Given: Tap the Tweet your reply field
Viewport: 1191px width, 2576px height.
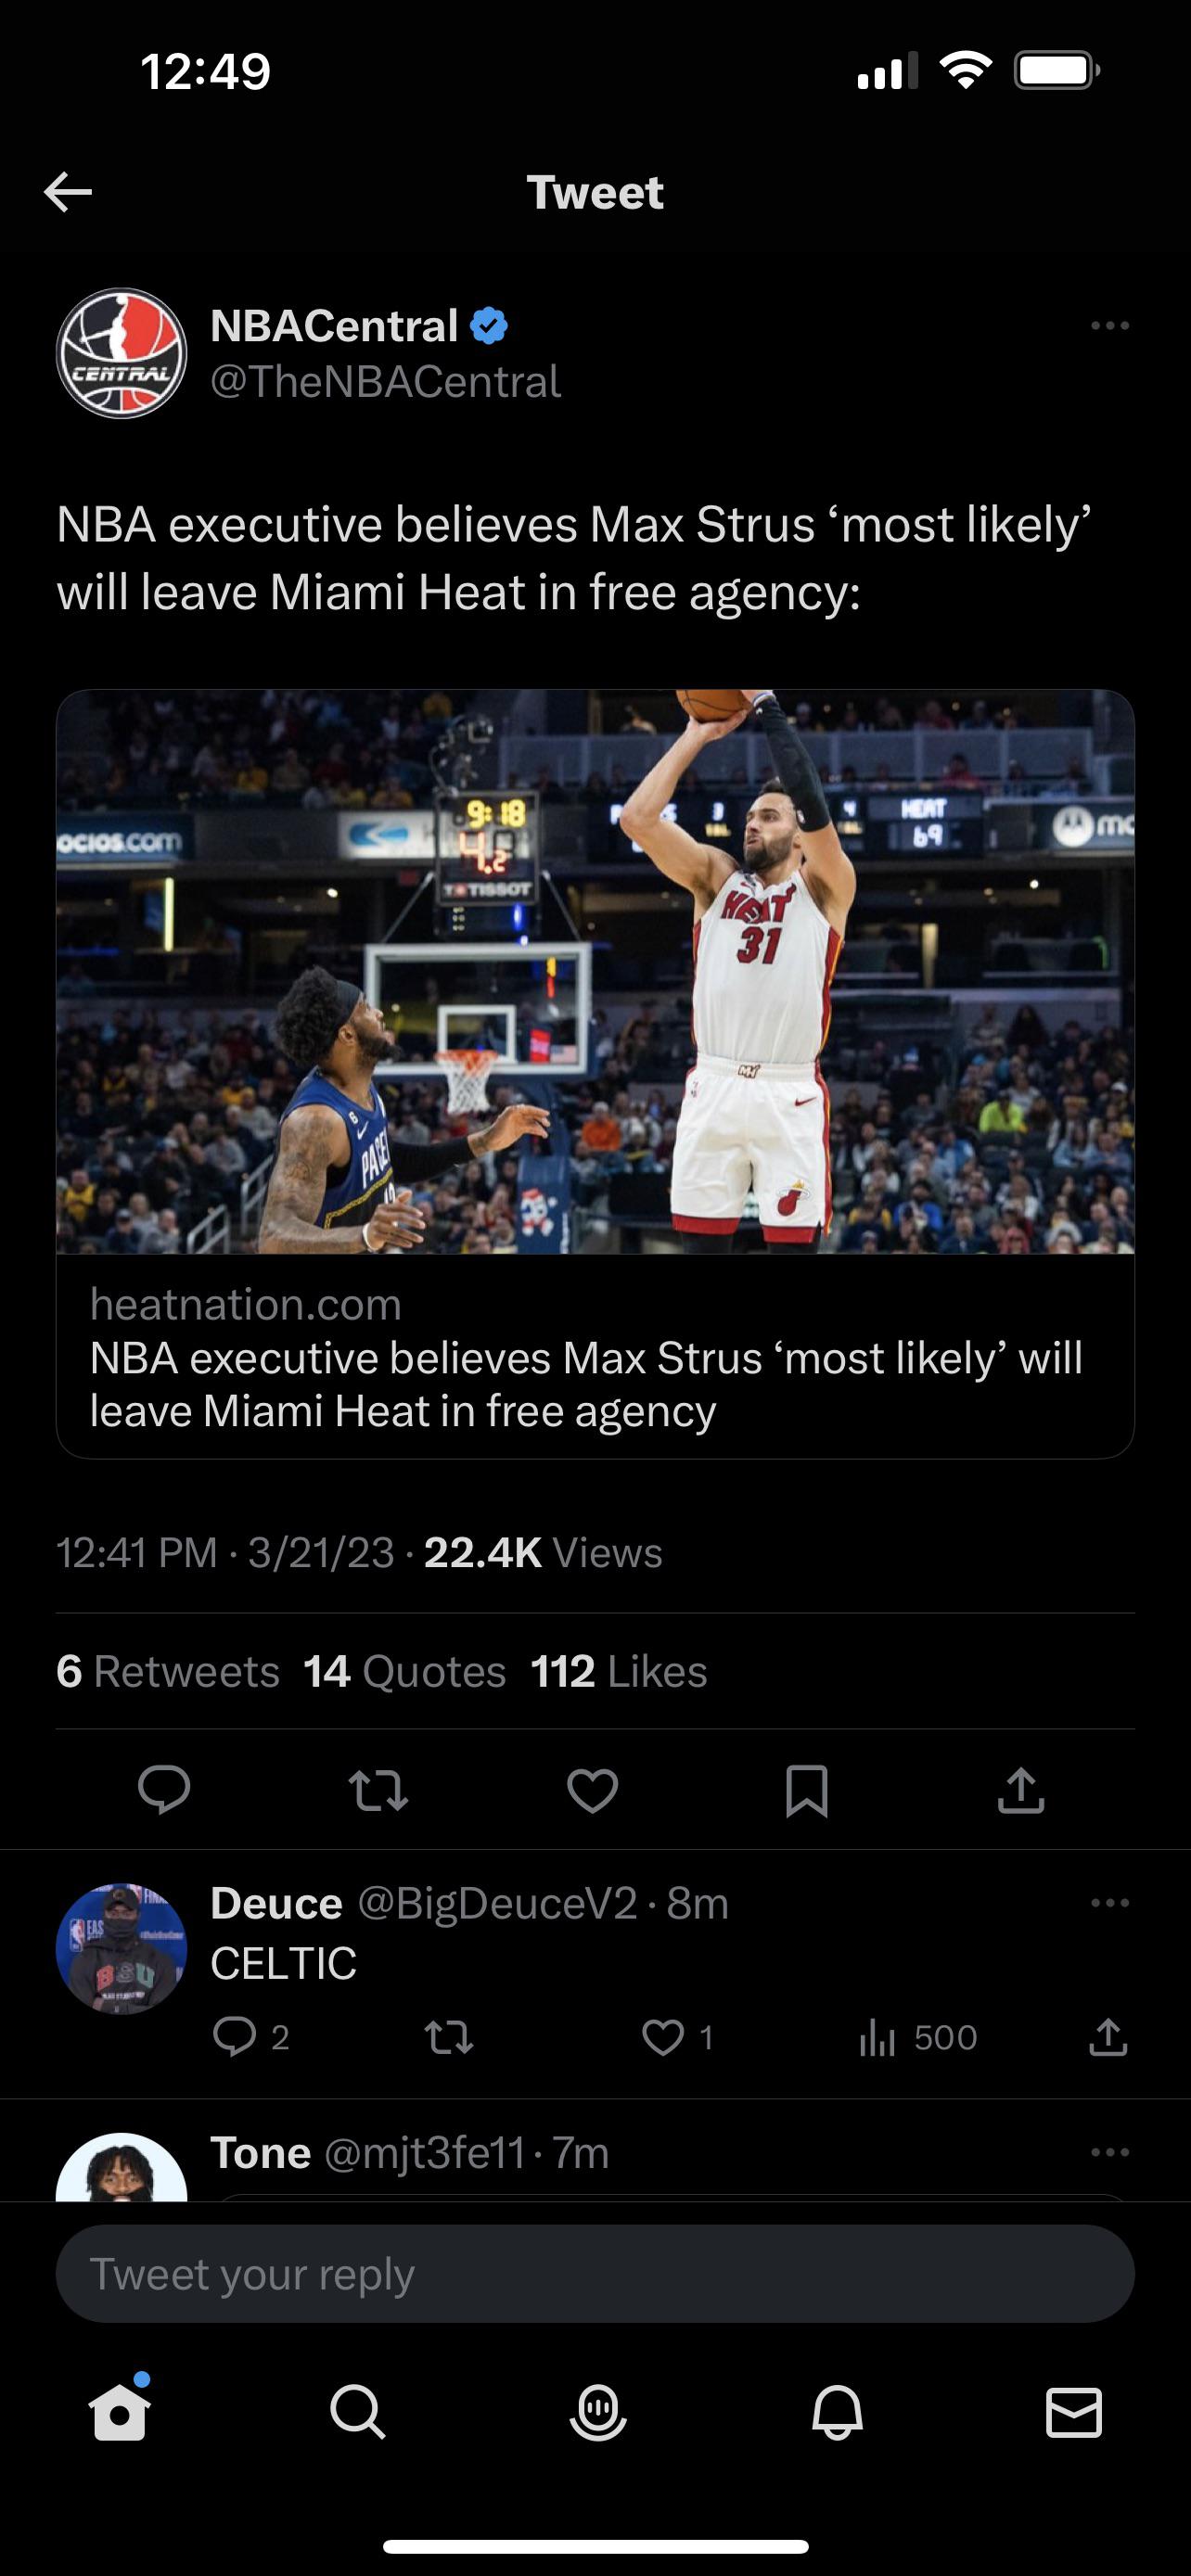Looking at the screenshot, I should tap(595, 2274).
